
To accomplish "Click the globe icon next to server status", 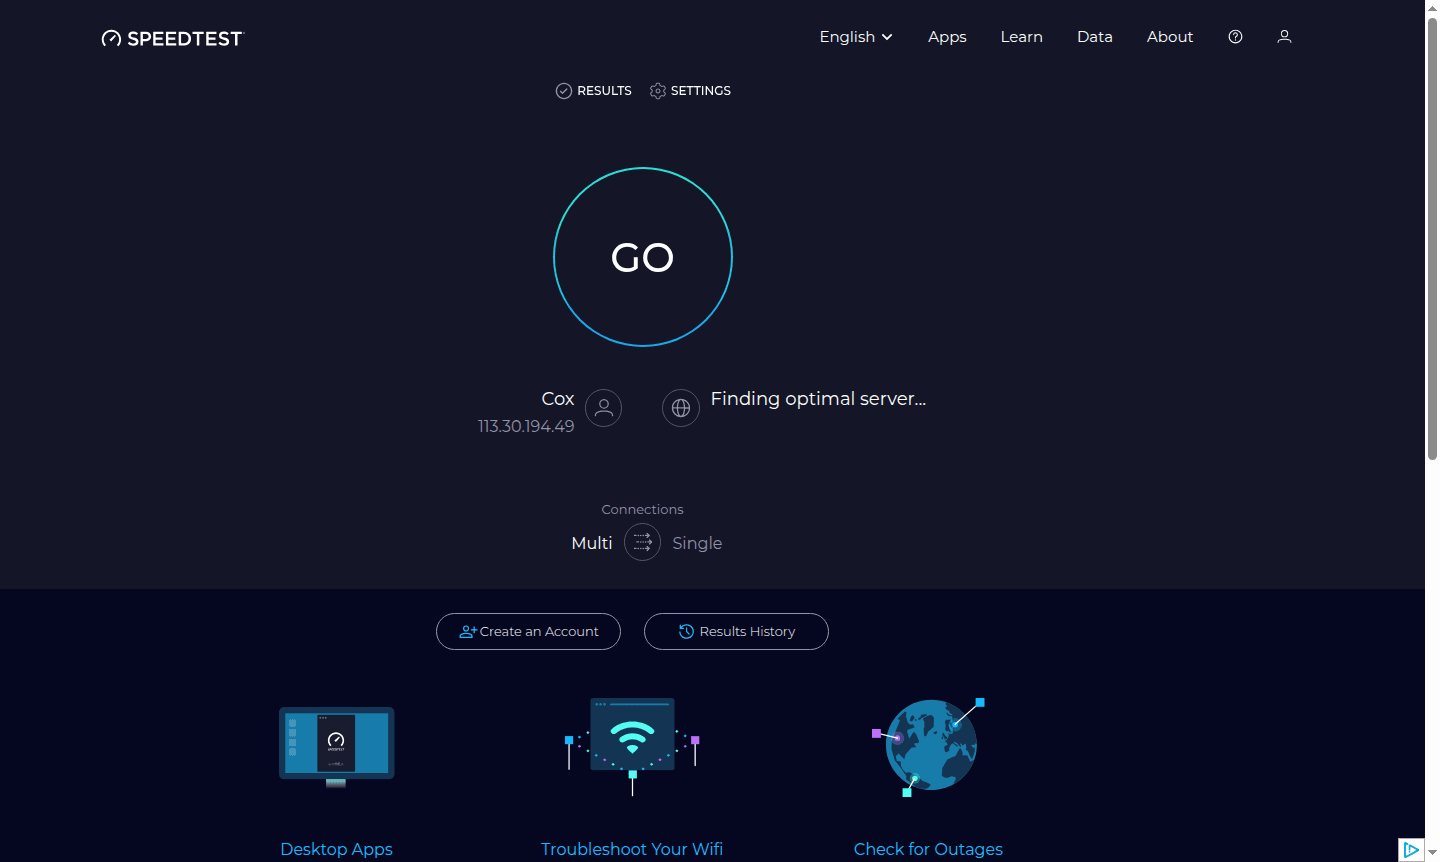I will click(x=681, y=407).
